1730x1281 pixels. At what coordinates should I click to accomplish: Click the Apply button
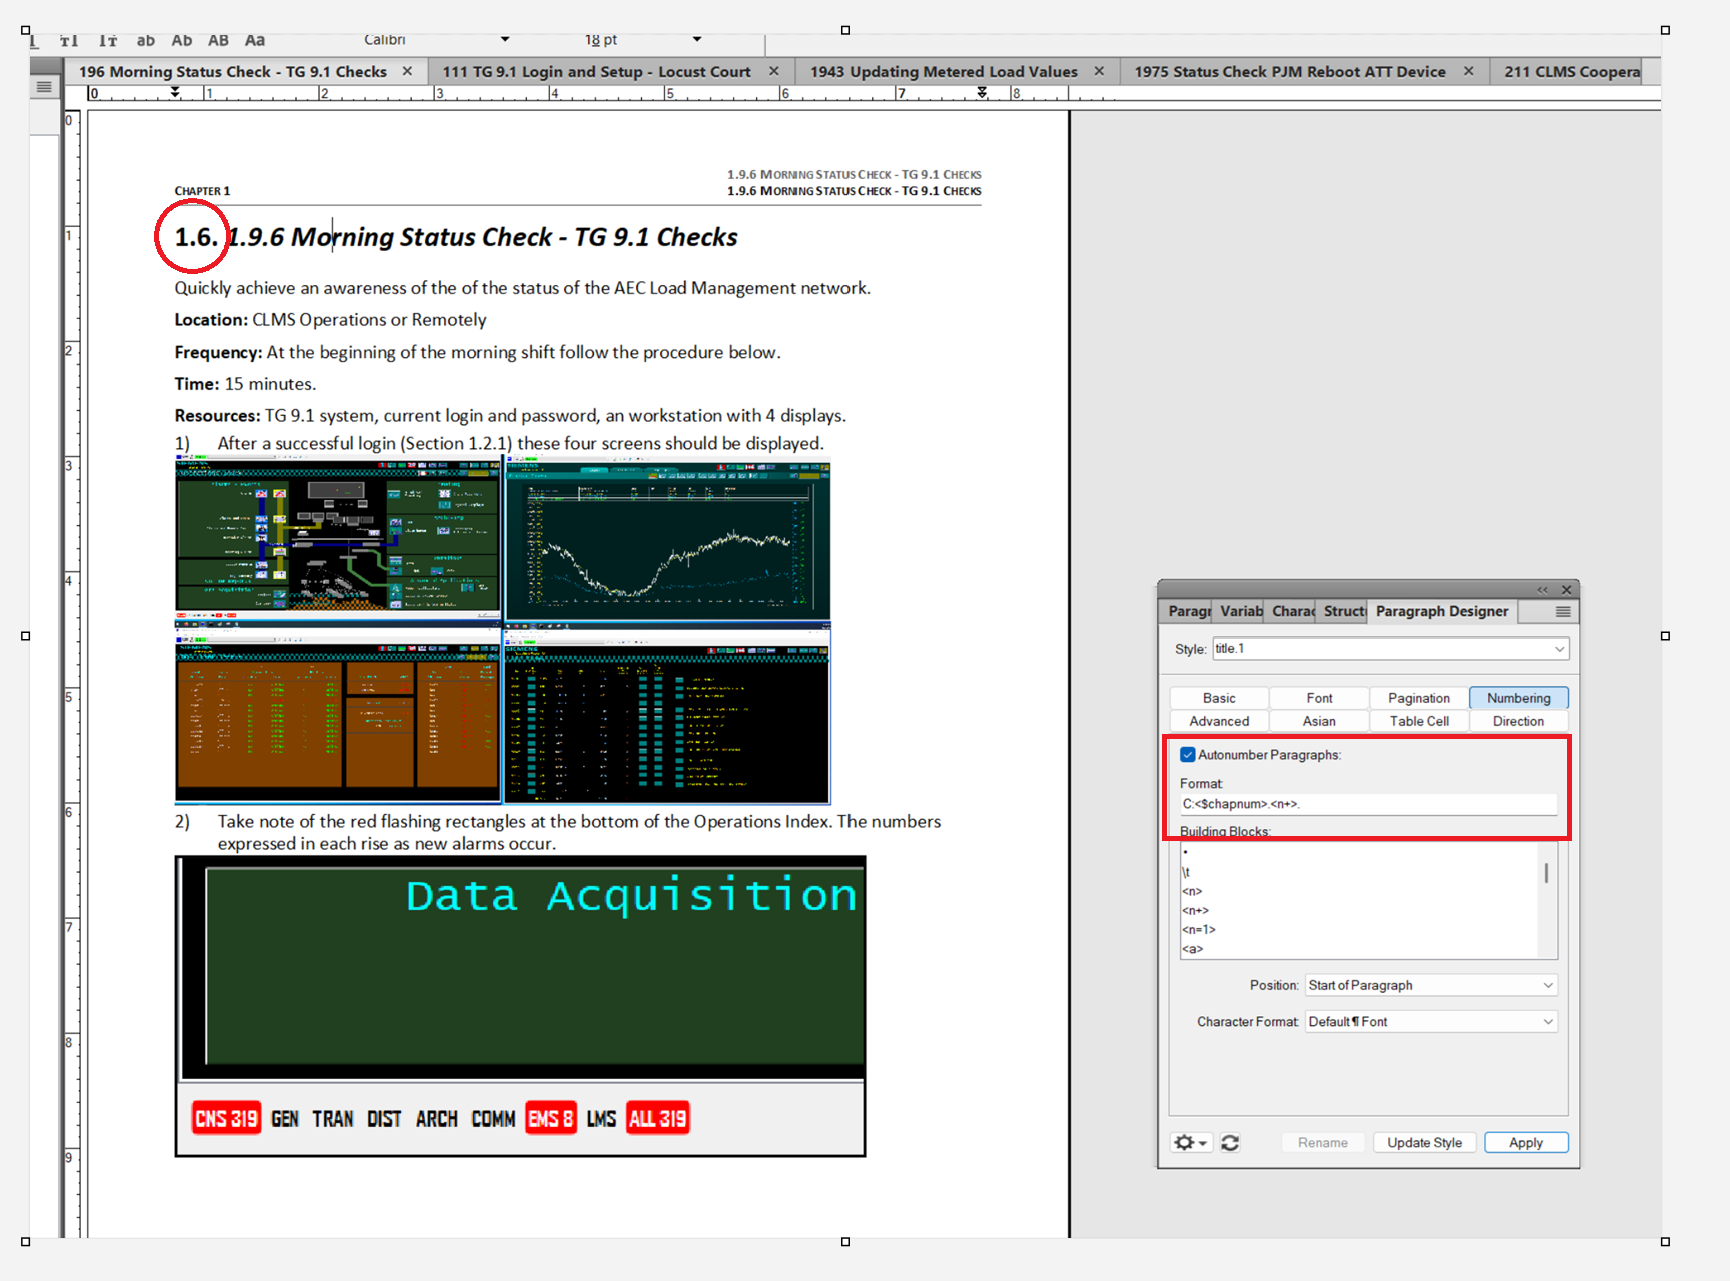(x=1525, y=1142)
